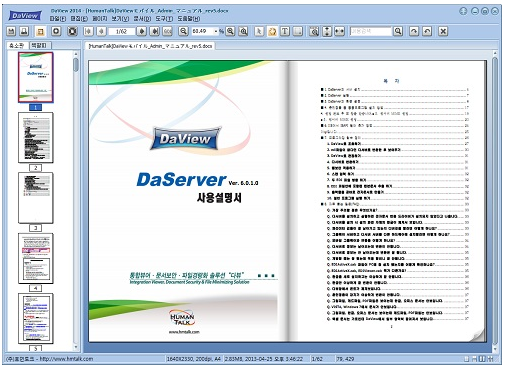Select the text selection T tool

tap(285, 31)
